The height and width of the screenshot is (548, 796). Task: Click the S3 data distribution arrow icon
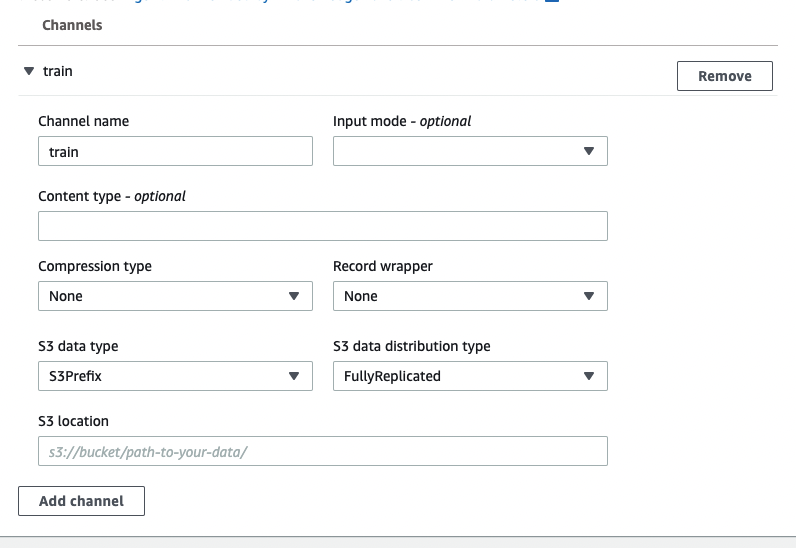click(x=589, y=376)
